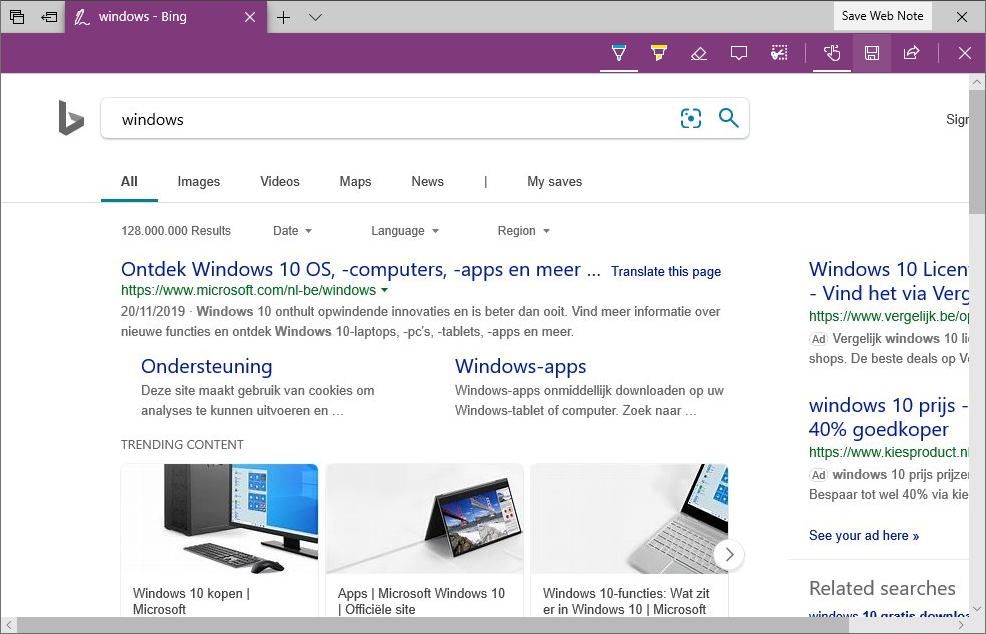Click the 'TRENDING CONTENT' heading

pos(182,445)
